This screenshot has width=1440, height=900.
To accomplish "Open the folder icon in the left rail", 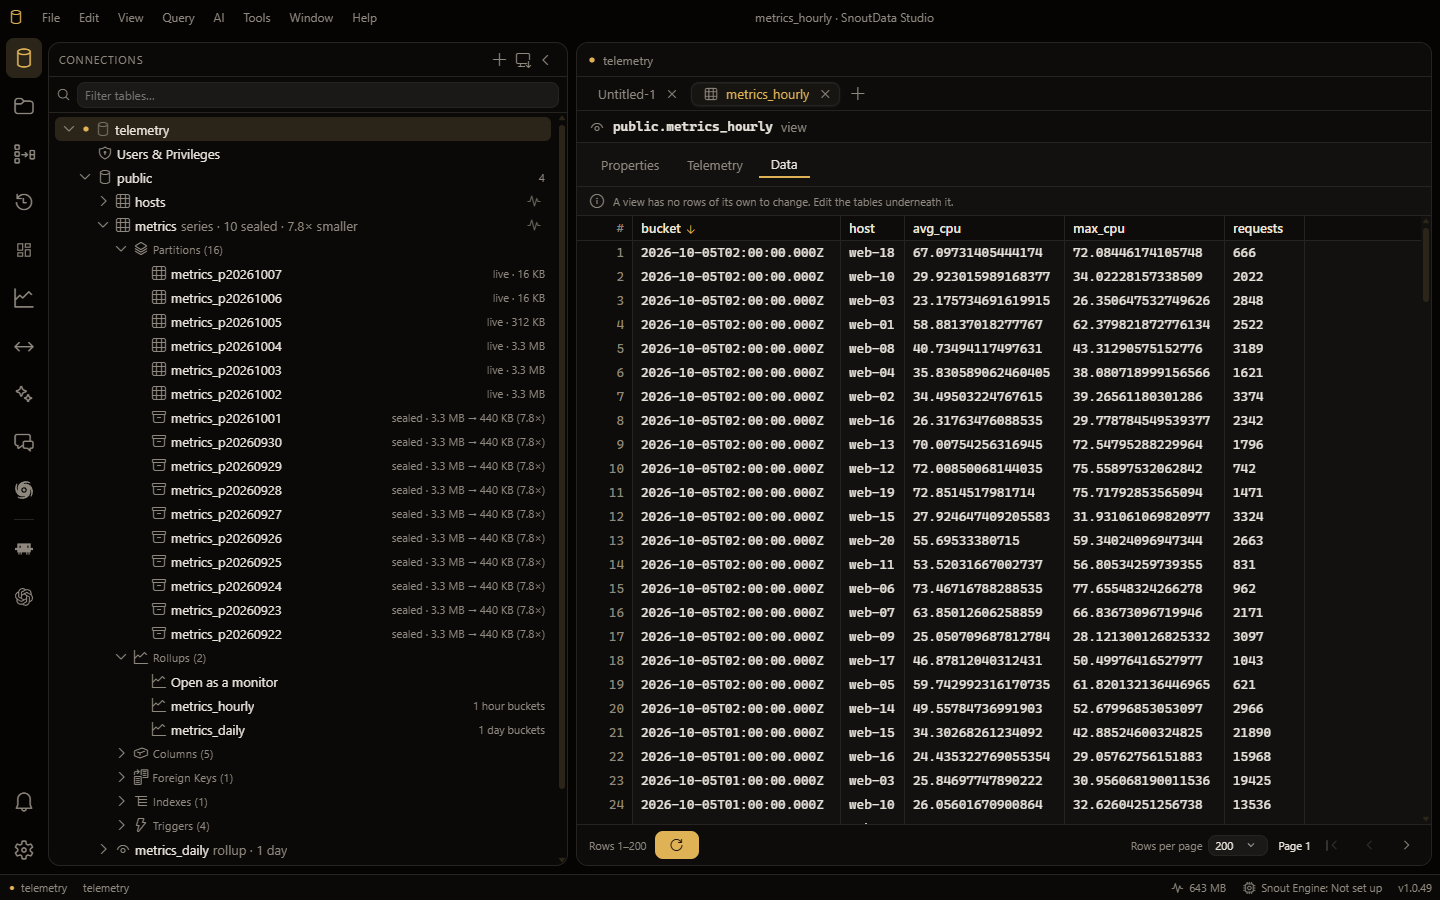I will [x=24, y=106].
